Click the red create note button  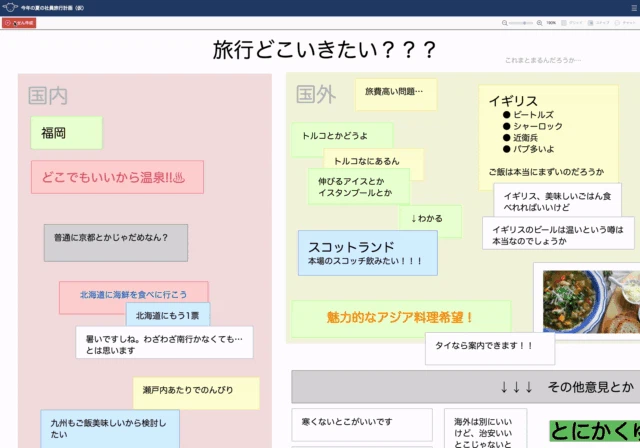tap(19, 23)
